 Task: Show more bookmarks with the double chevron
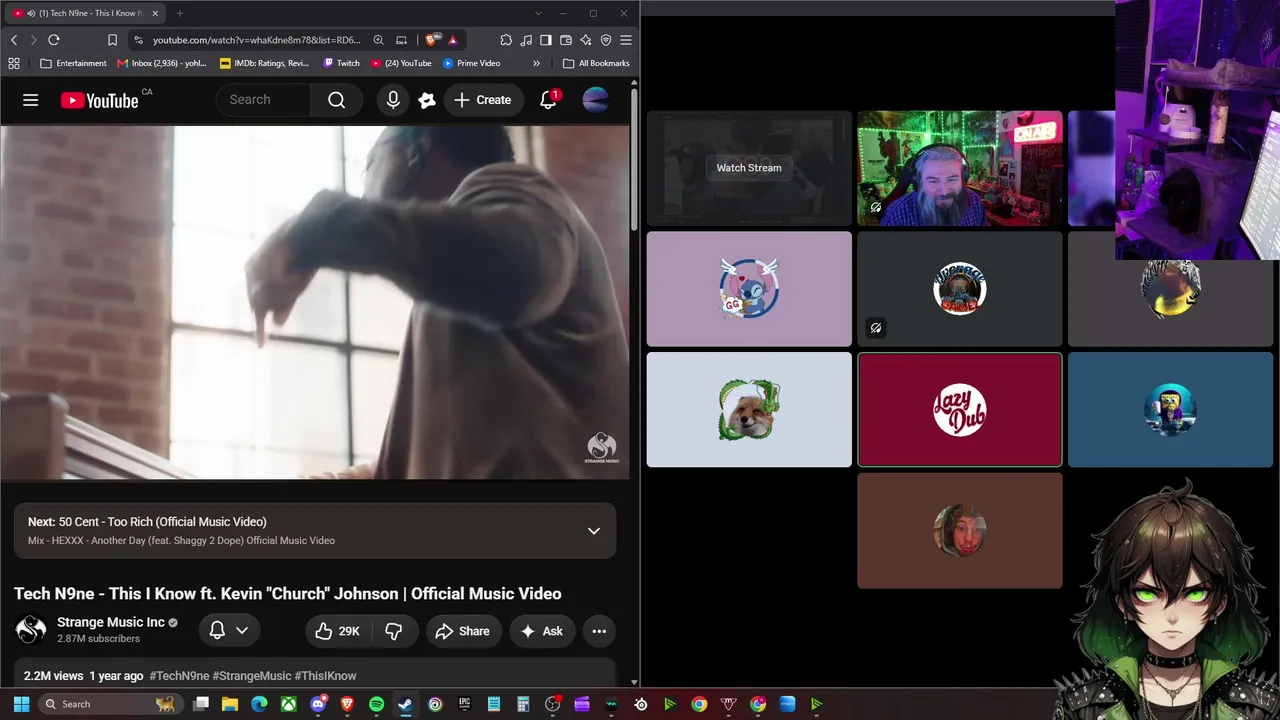click(536, 63)
